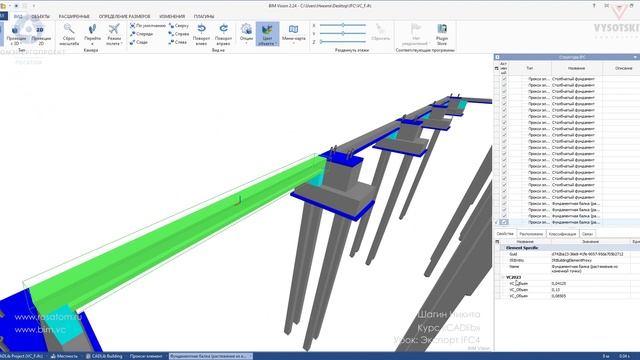The width and height of the screenshot is (640, 360).
Task: Click Местность breadcrumb in status bar
Action: tap(64, 356)
